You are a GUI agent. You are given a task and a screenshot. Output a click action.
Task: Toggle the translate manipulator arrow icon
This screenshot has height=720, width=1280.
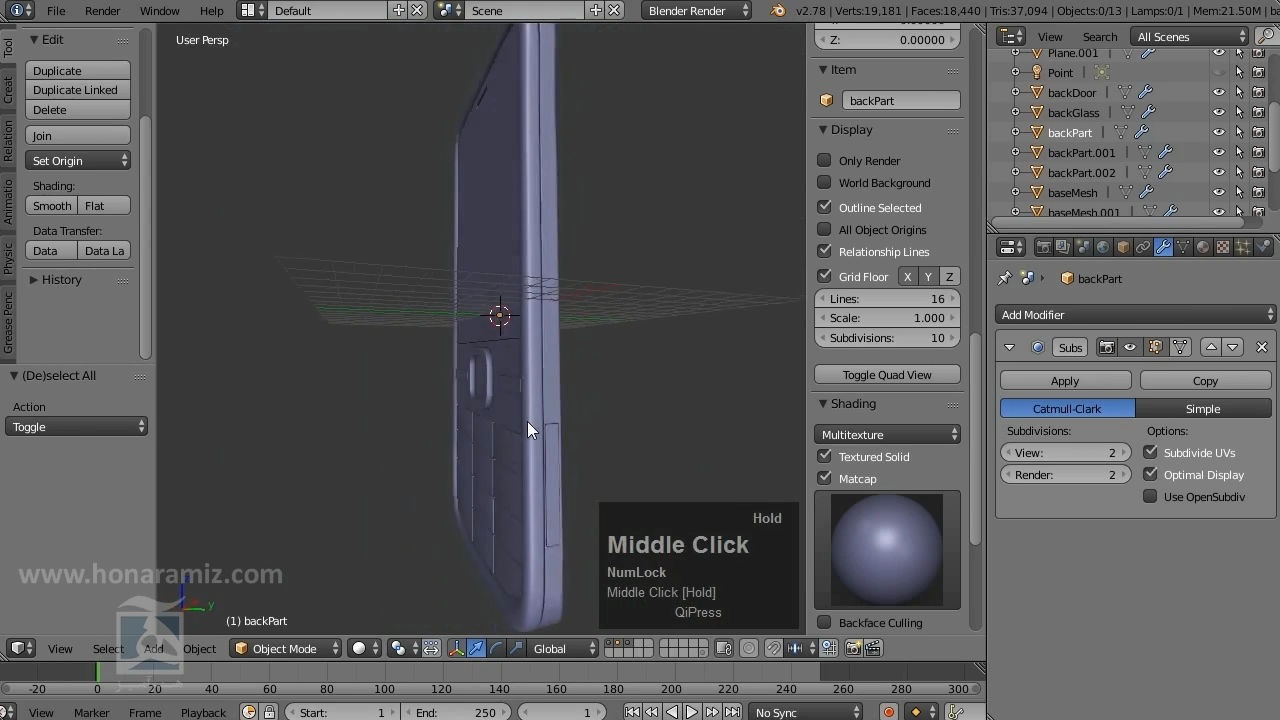(476, 649)
